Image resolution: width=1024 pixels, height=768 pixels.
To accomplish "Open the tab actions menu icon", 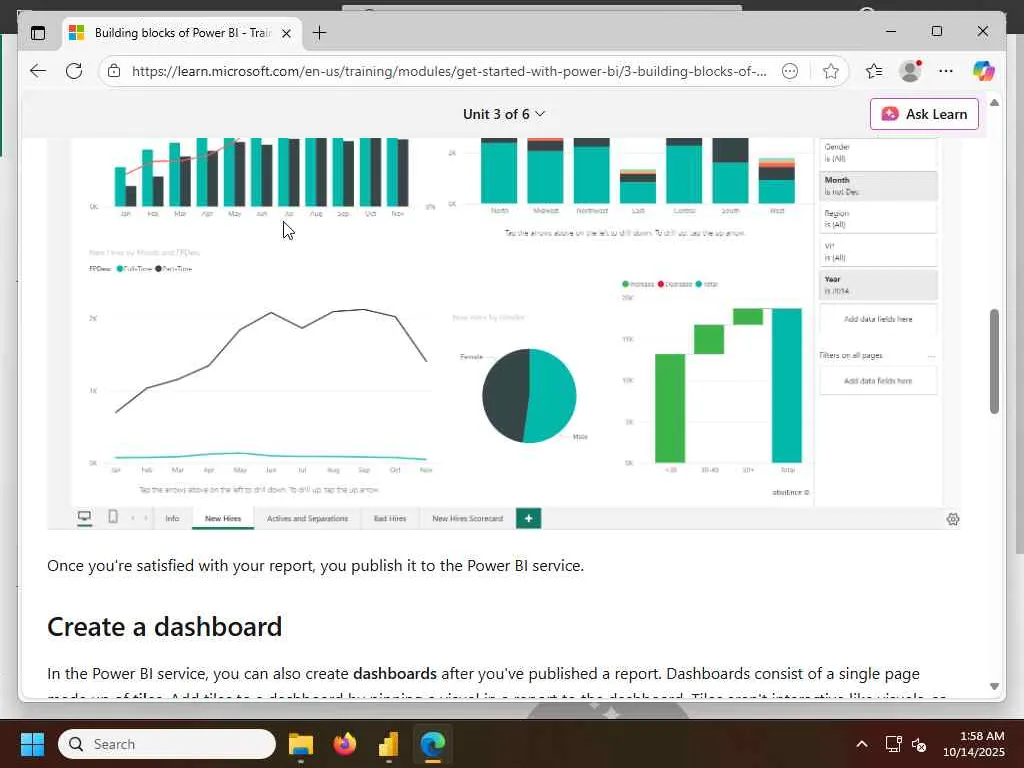I will tap(38, 33).
